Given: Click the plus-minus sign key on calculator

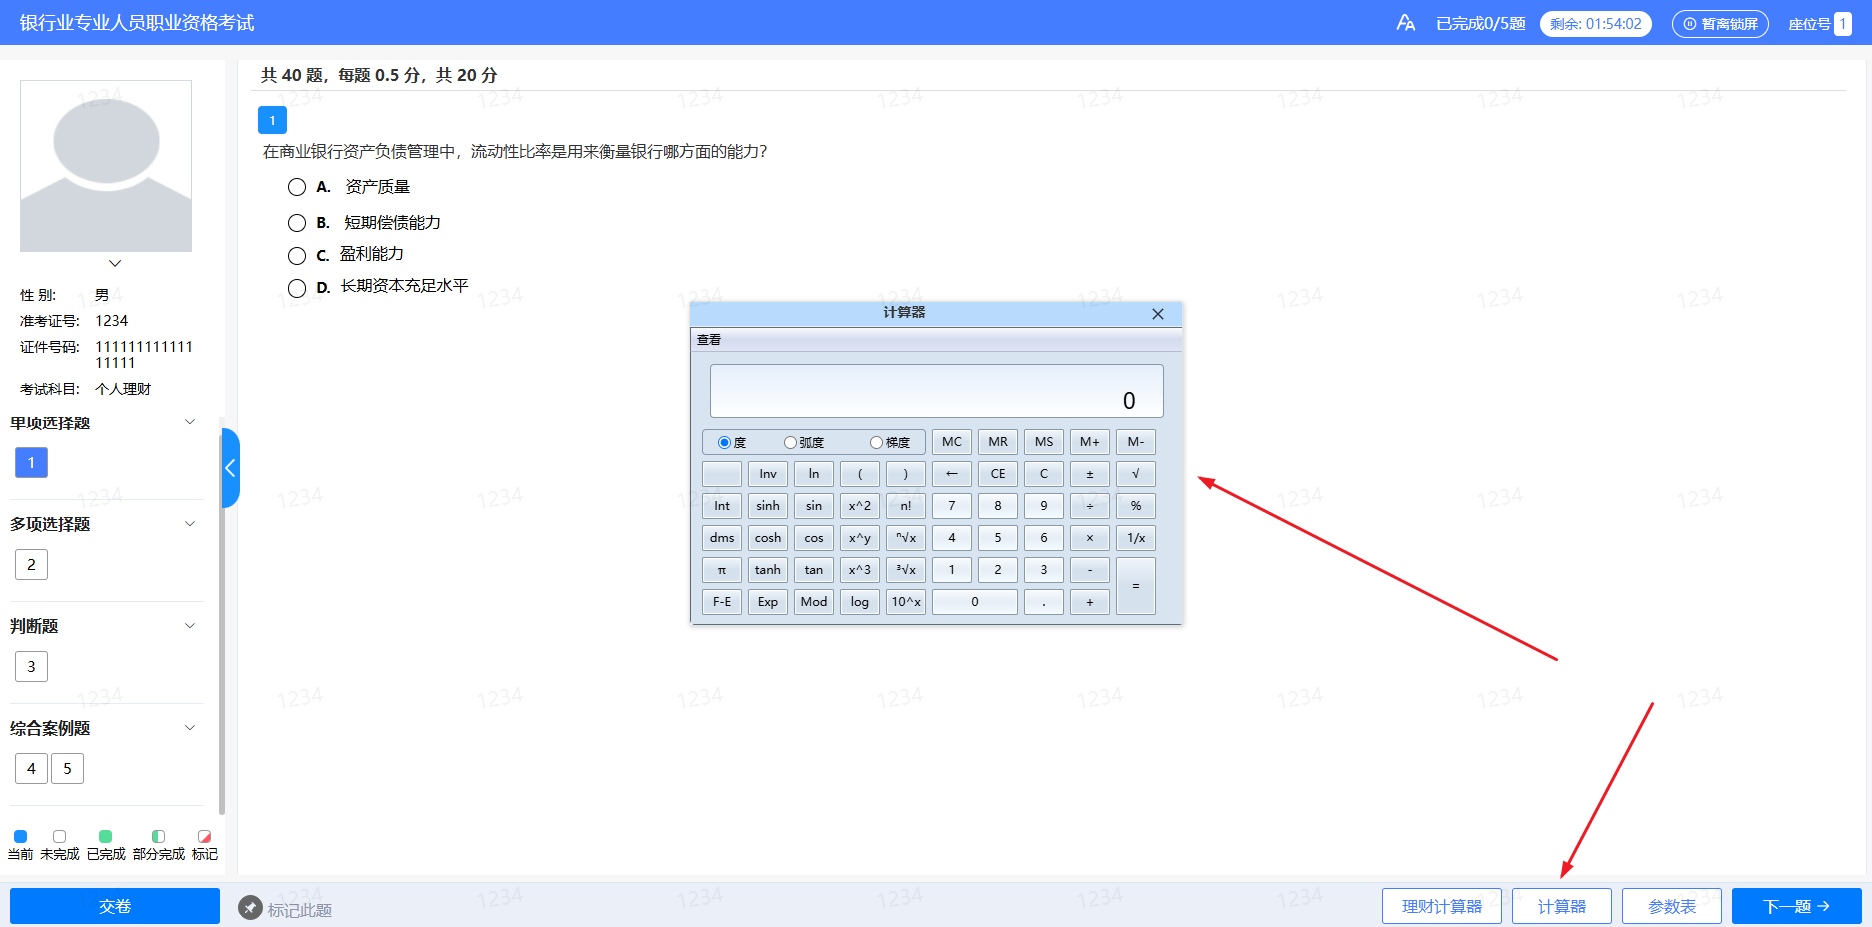Looking at the screenshot, I should tap(1090, 474).
